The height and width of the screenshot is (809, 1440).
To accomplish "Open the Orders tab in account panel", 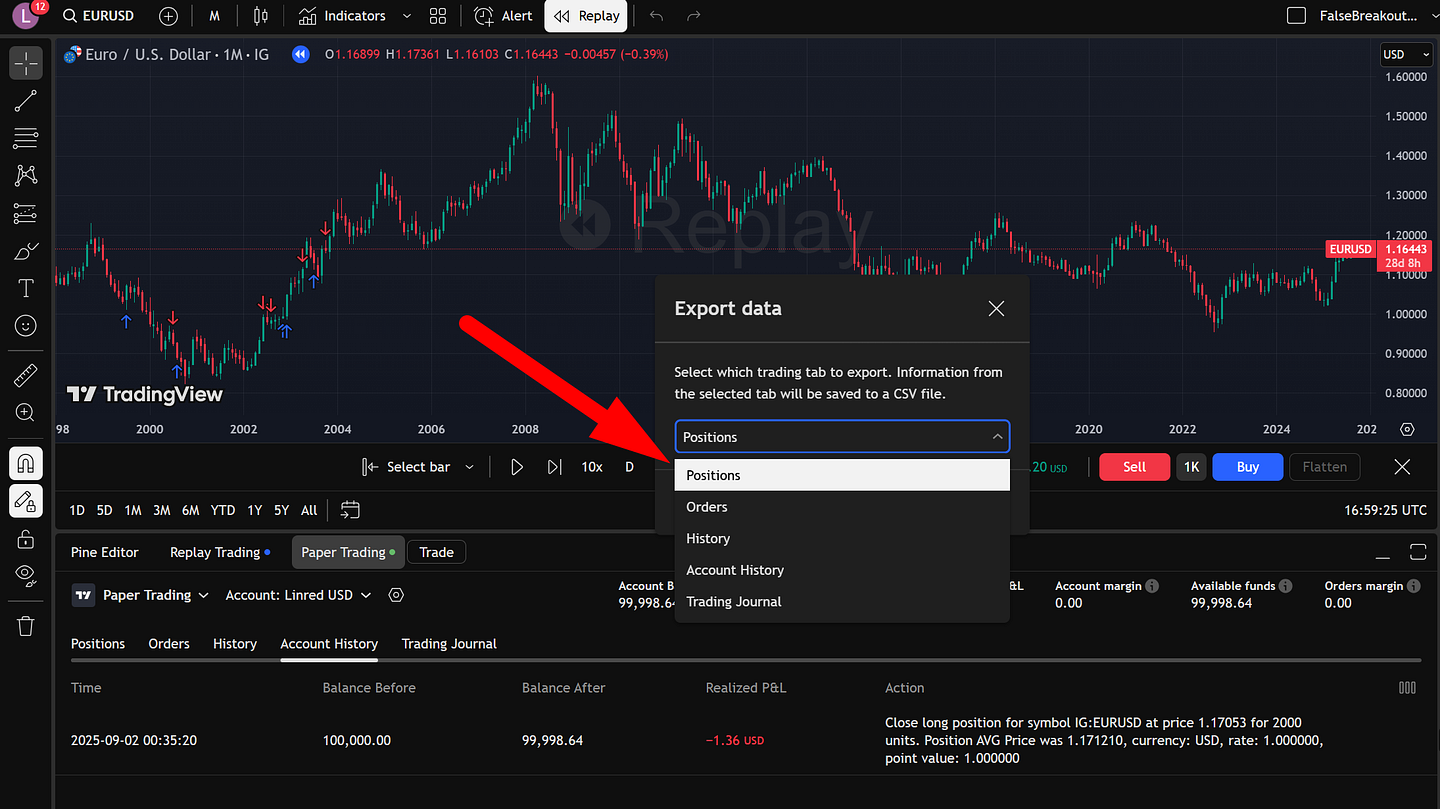I will 169,644.
